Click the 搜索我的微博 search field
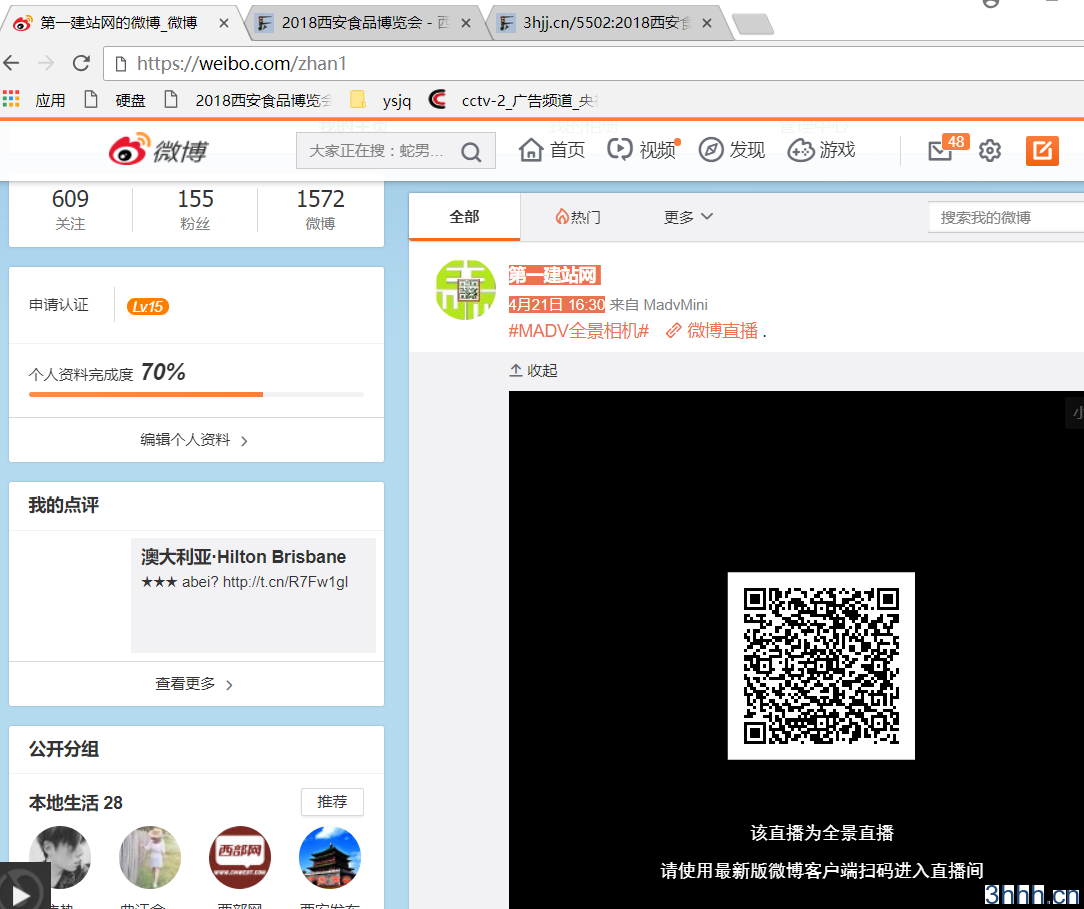The width and height of the screenshot is (1084, 909). point(1005,217)
